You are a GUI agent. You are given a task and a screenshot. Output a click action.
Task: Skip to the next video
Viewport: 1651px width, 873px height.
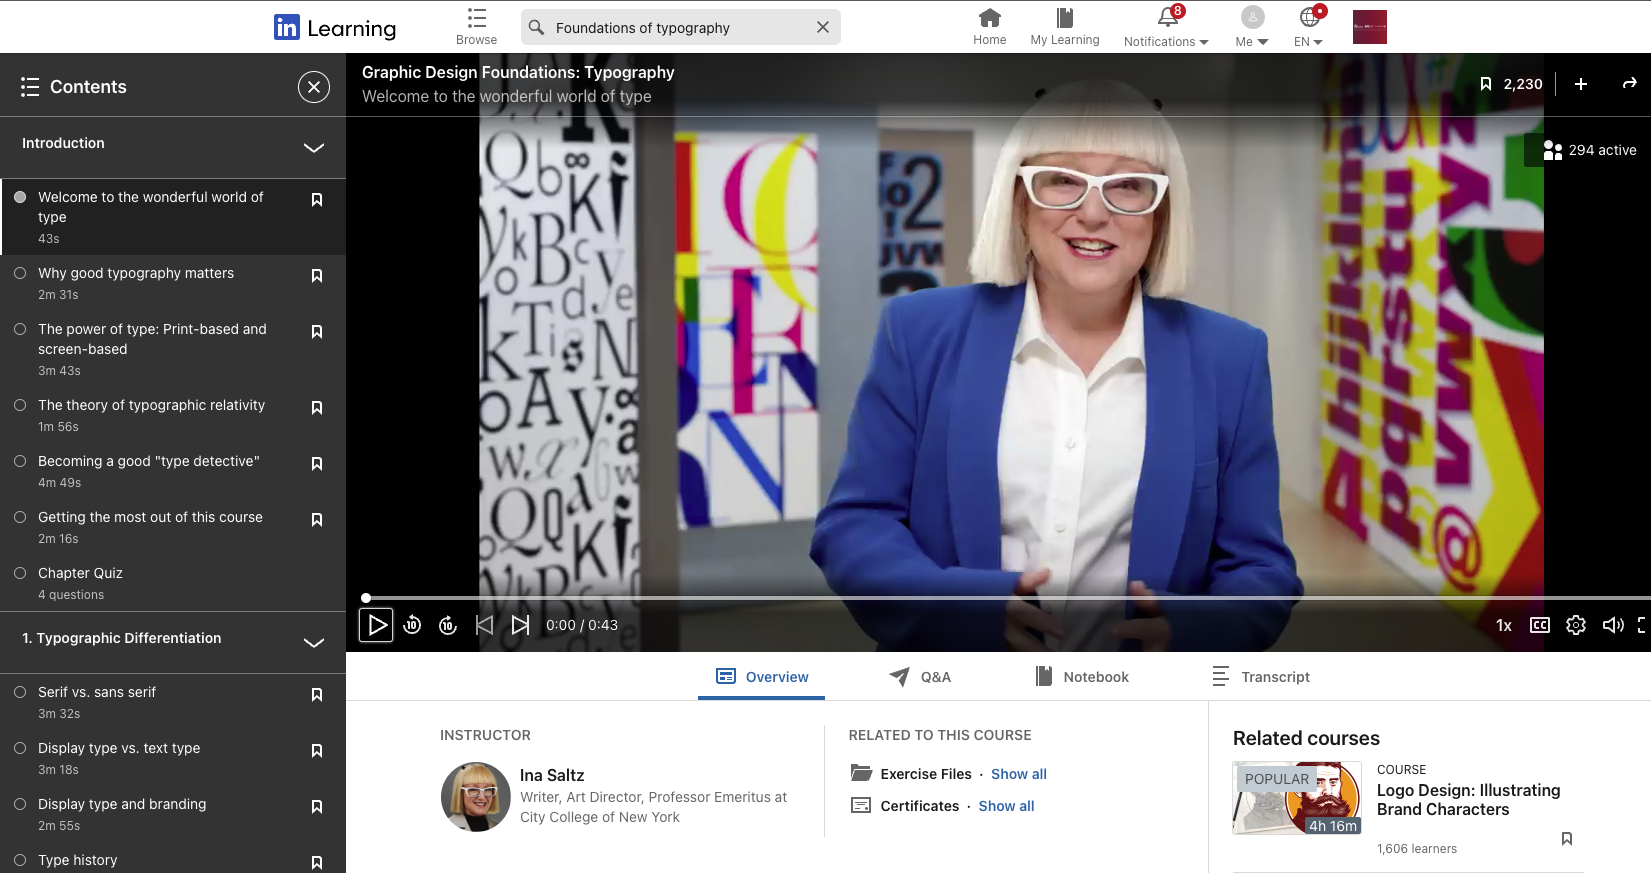pos(520,625)
